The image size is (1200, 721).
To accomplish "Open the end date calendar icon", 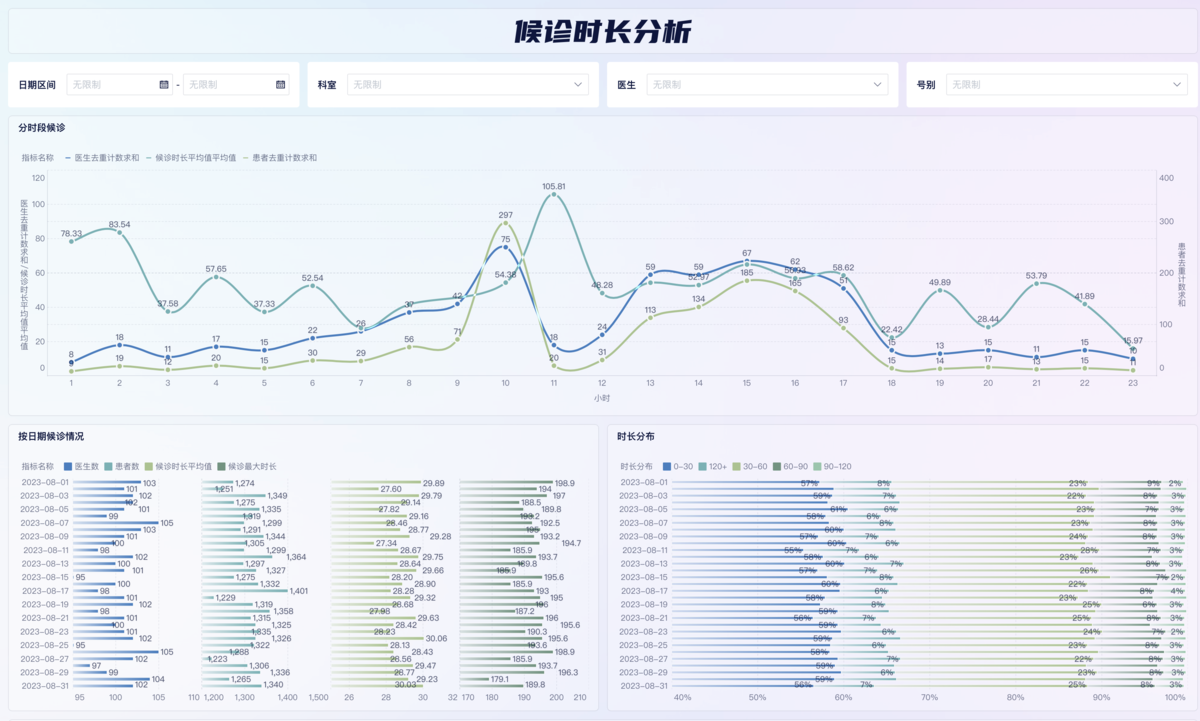I will point(281,85).
